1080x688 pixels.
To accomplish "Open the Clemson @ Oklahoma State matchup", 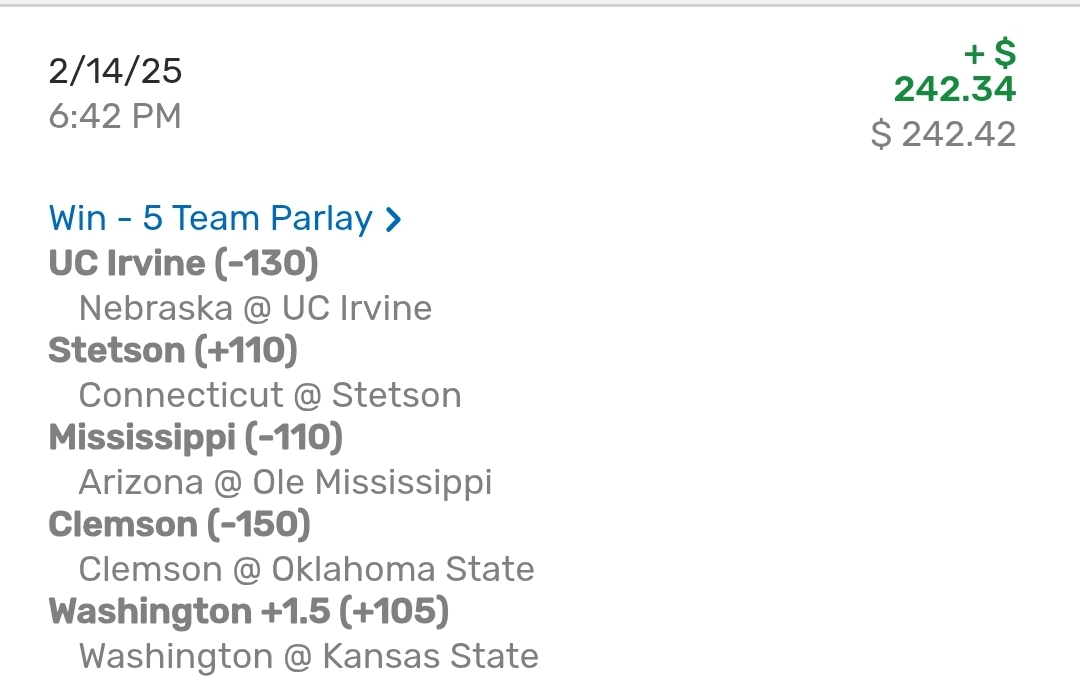I will point(306,569).
